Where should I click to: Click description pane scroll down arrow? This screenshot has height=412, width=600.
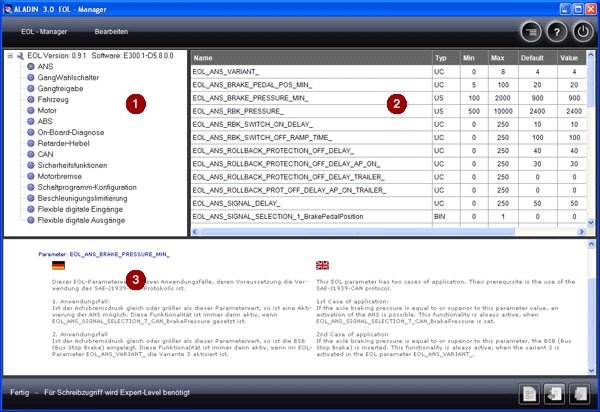[x=591, y=370]
